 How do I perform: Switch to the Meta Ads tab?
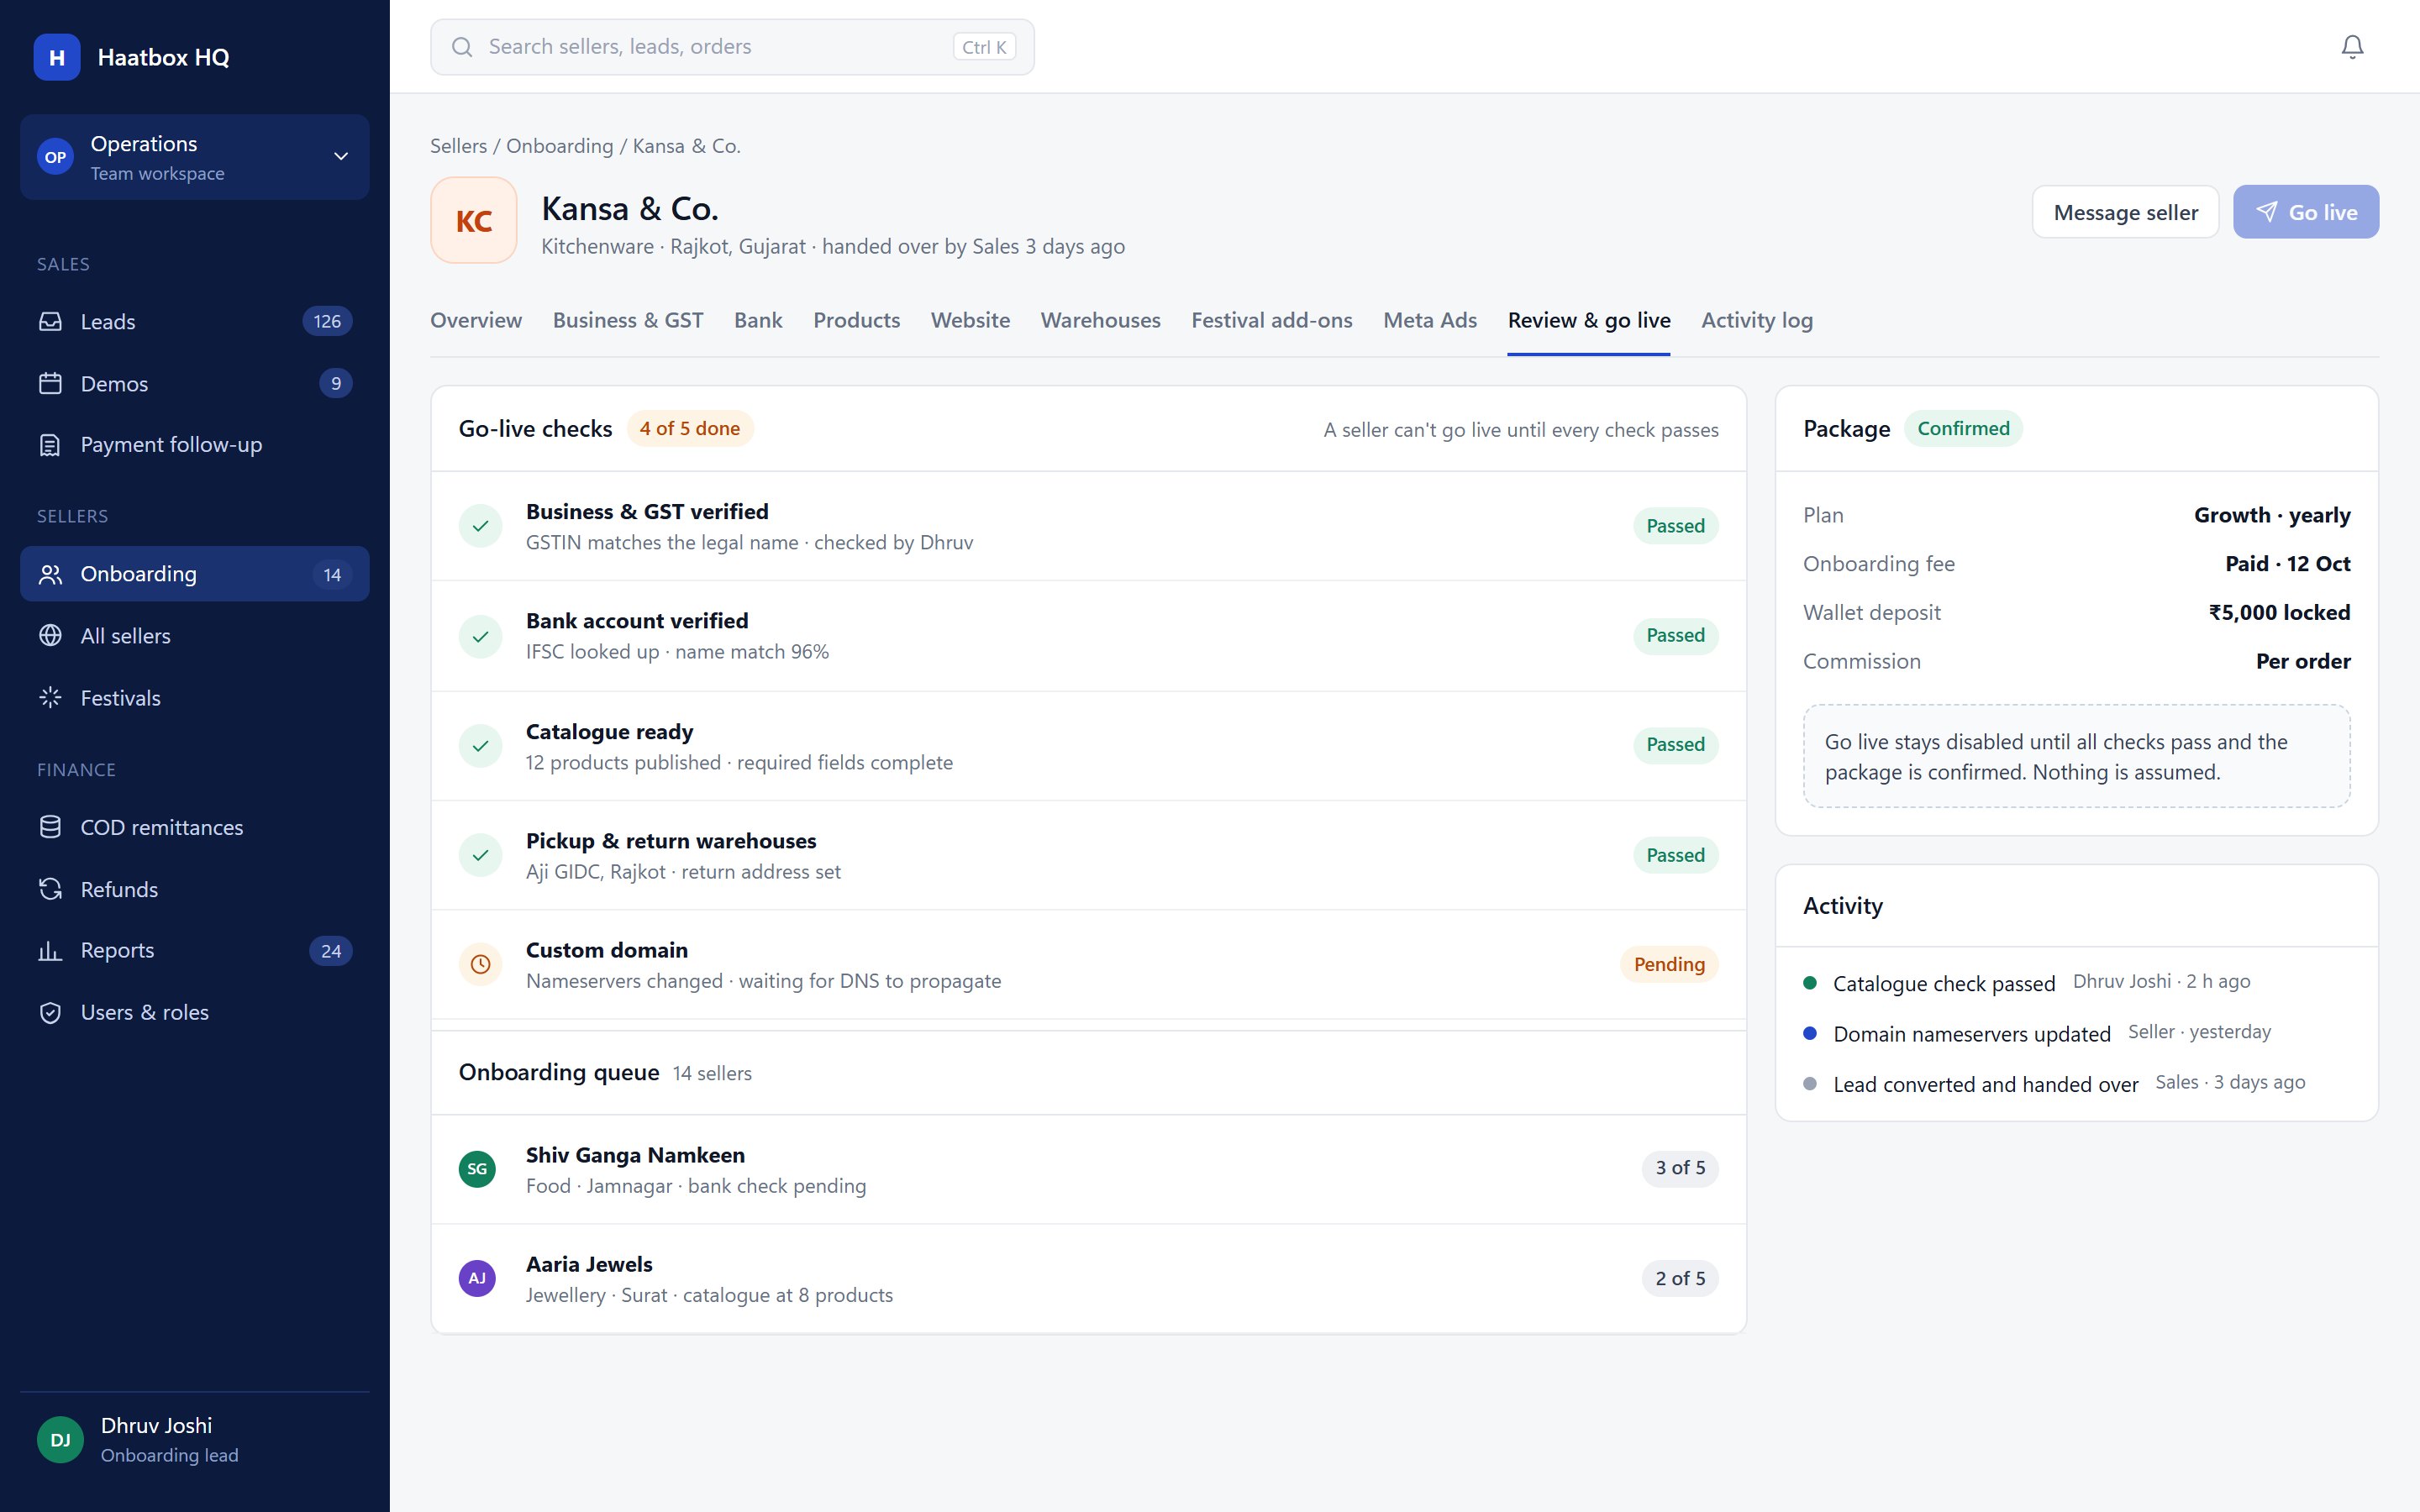[x=1430, y=320]
